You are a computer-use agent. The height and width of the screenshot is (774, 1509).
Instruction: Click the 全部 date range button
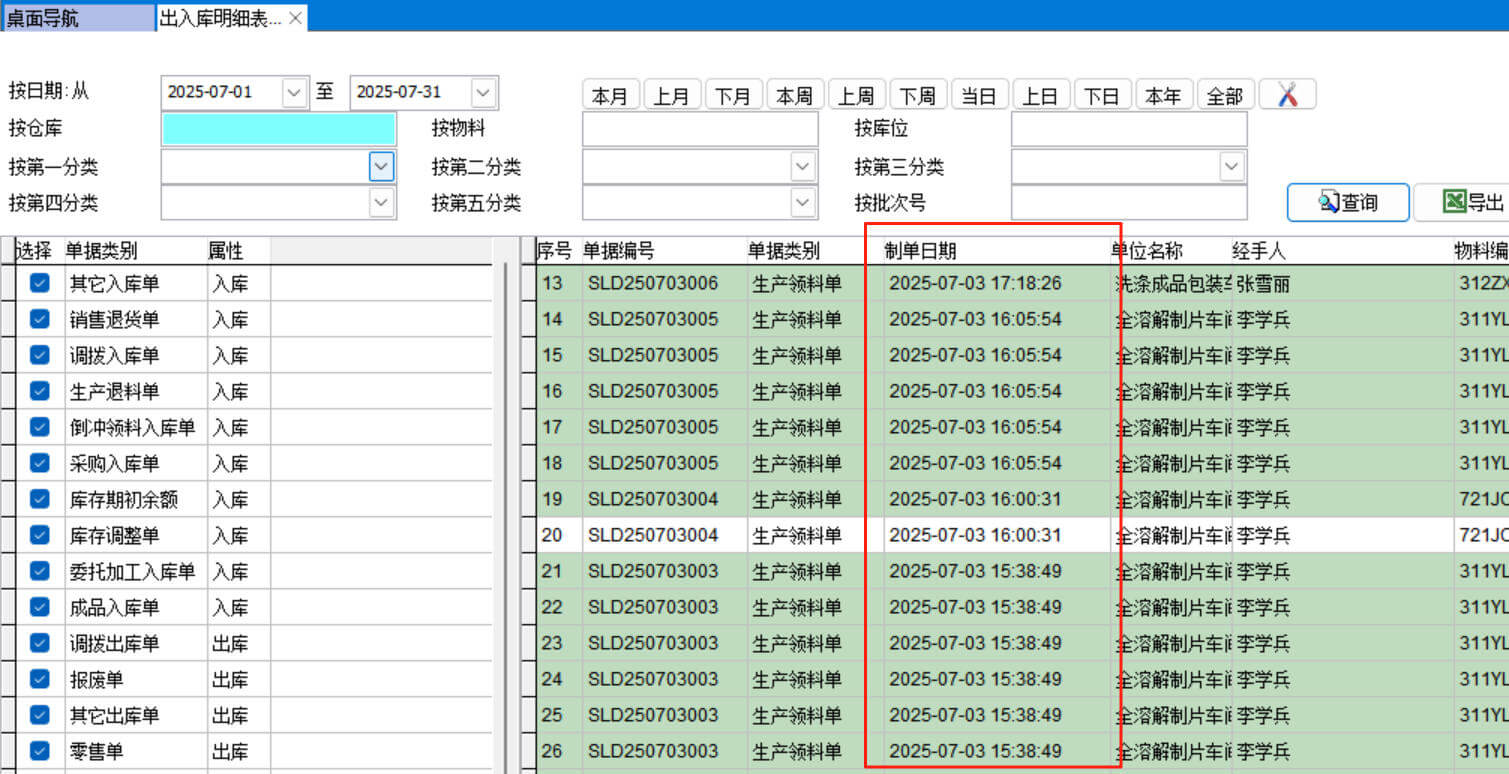point(1224,95)
